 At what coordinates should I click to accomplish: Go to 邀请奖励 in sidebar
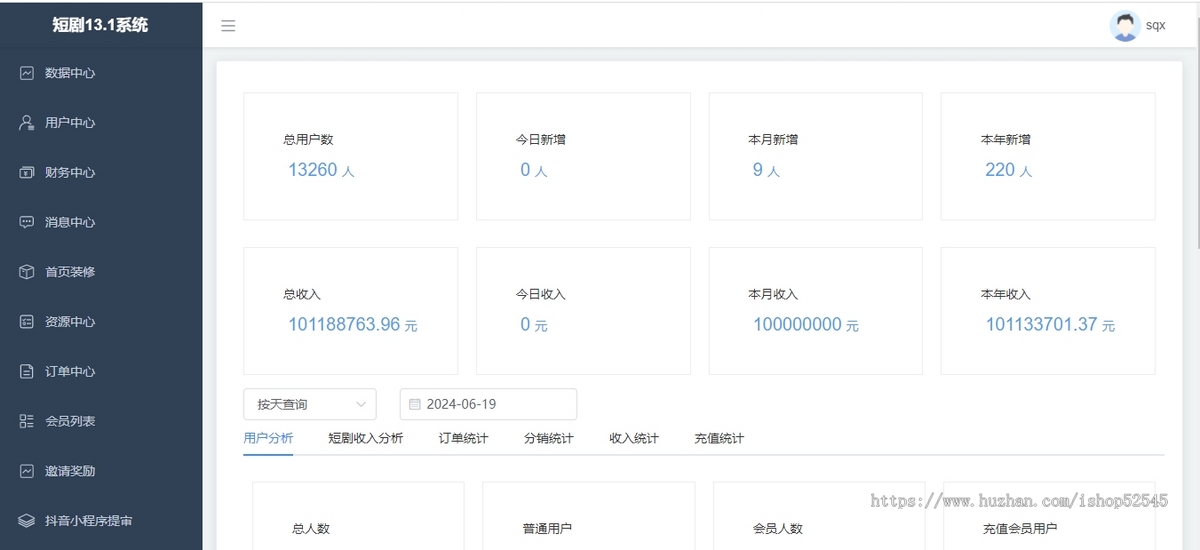101,471
